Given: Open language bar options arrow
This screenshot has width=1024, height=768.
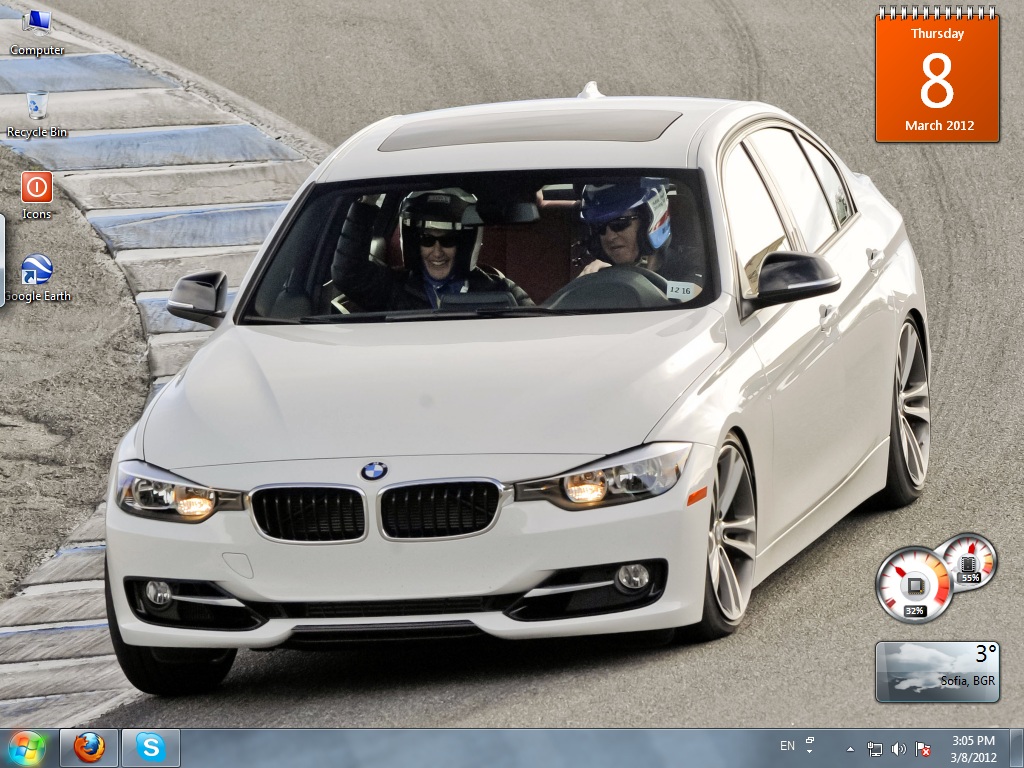Looking at the screenshot, I should point(810,752).
